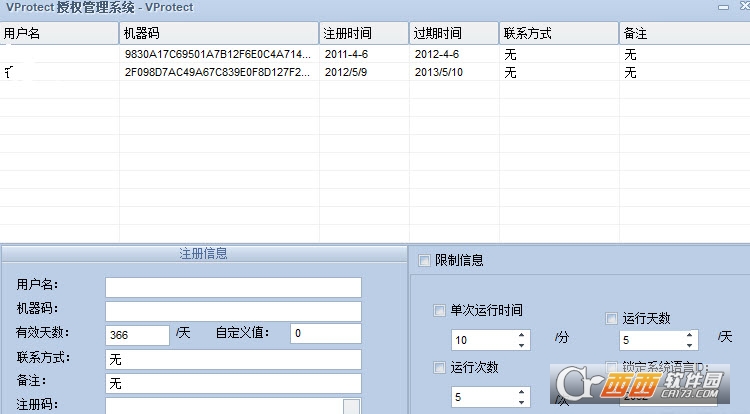Click expiry date 2013/5/10
The width and height of the screenshot is (750, 414).
pos(439,72)
